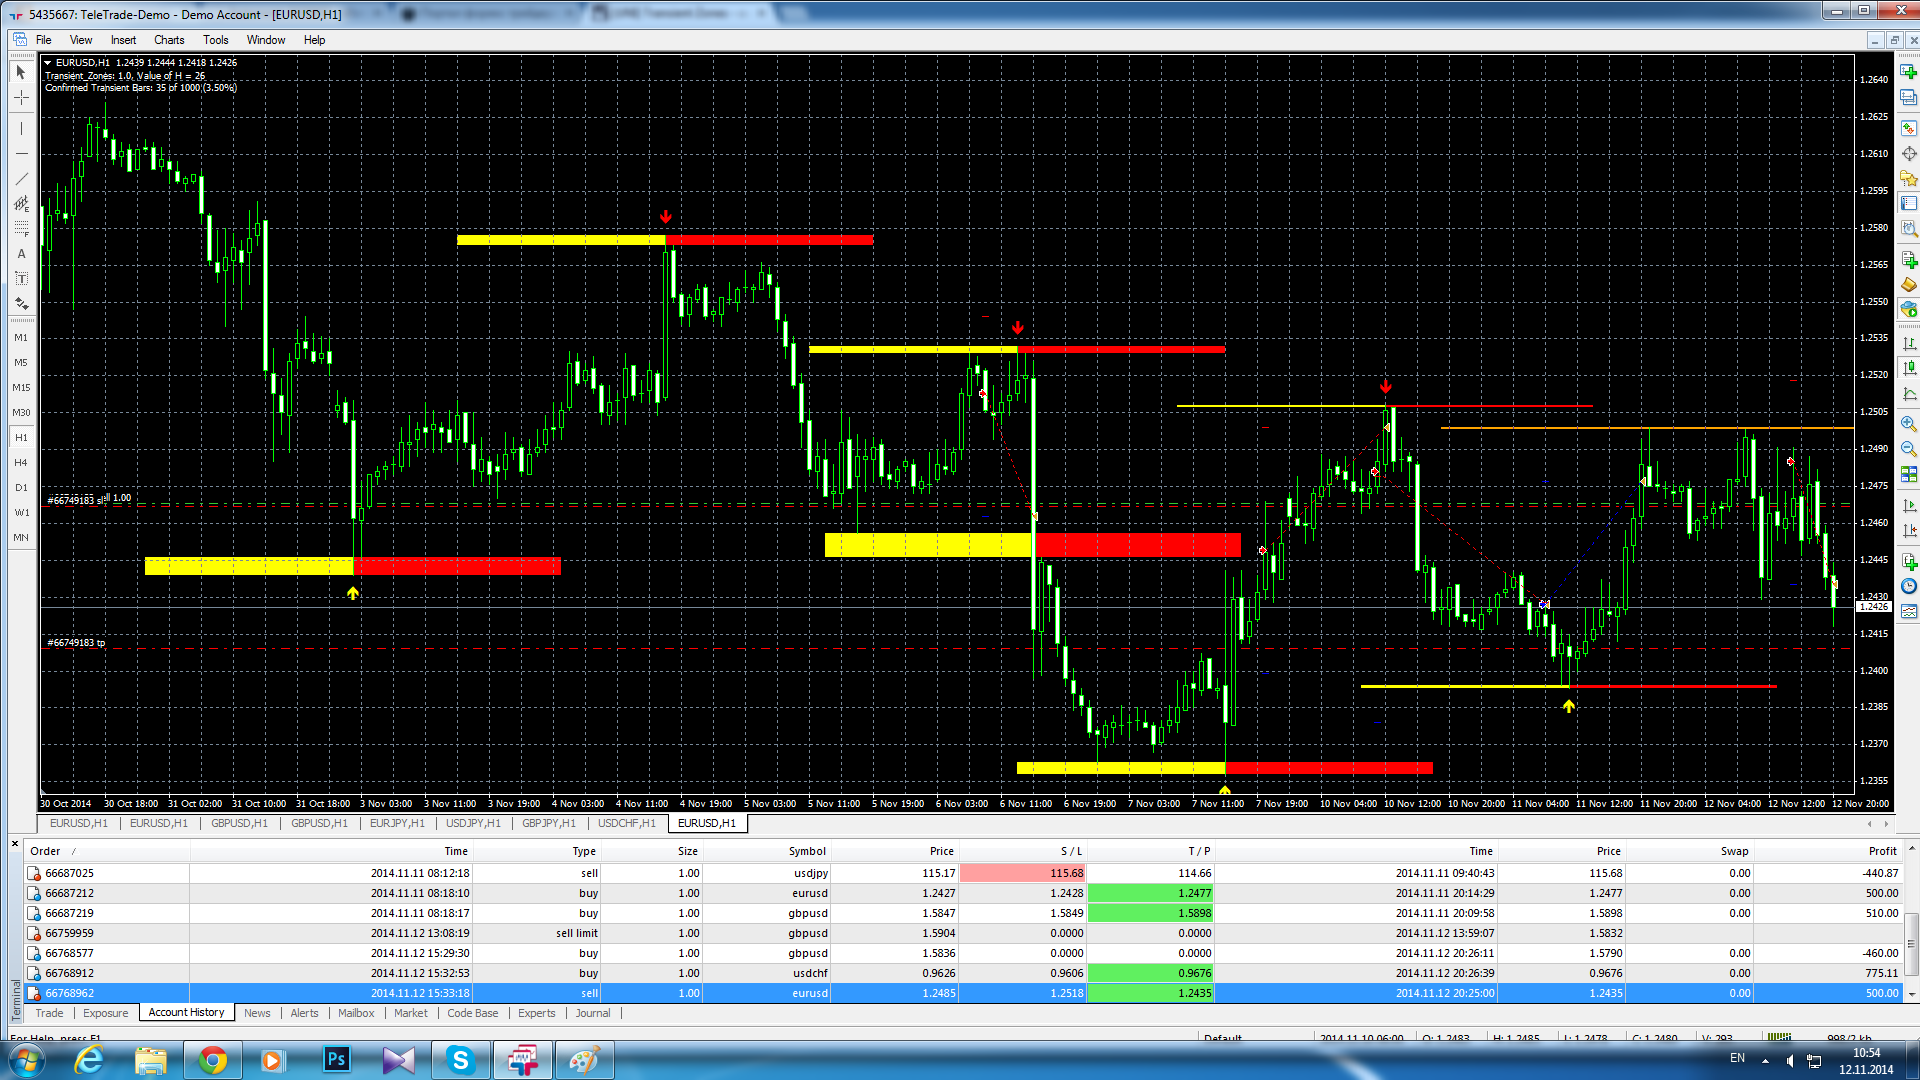Switch chart to Line Chart mode
Viewport: 1920px width, 1080px height.
click(x=1909, y=393)
